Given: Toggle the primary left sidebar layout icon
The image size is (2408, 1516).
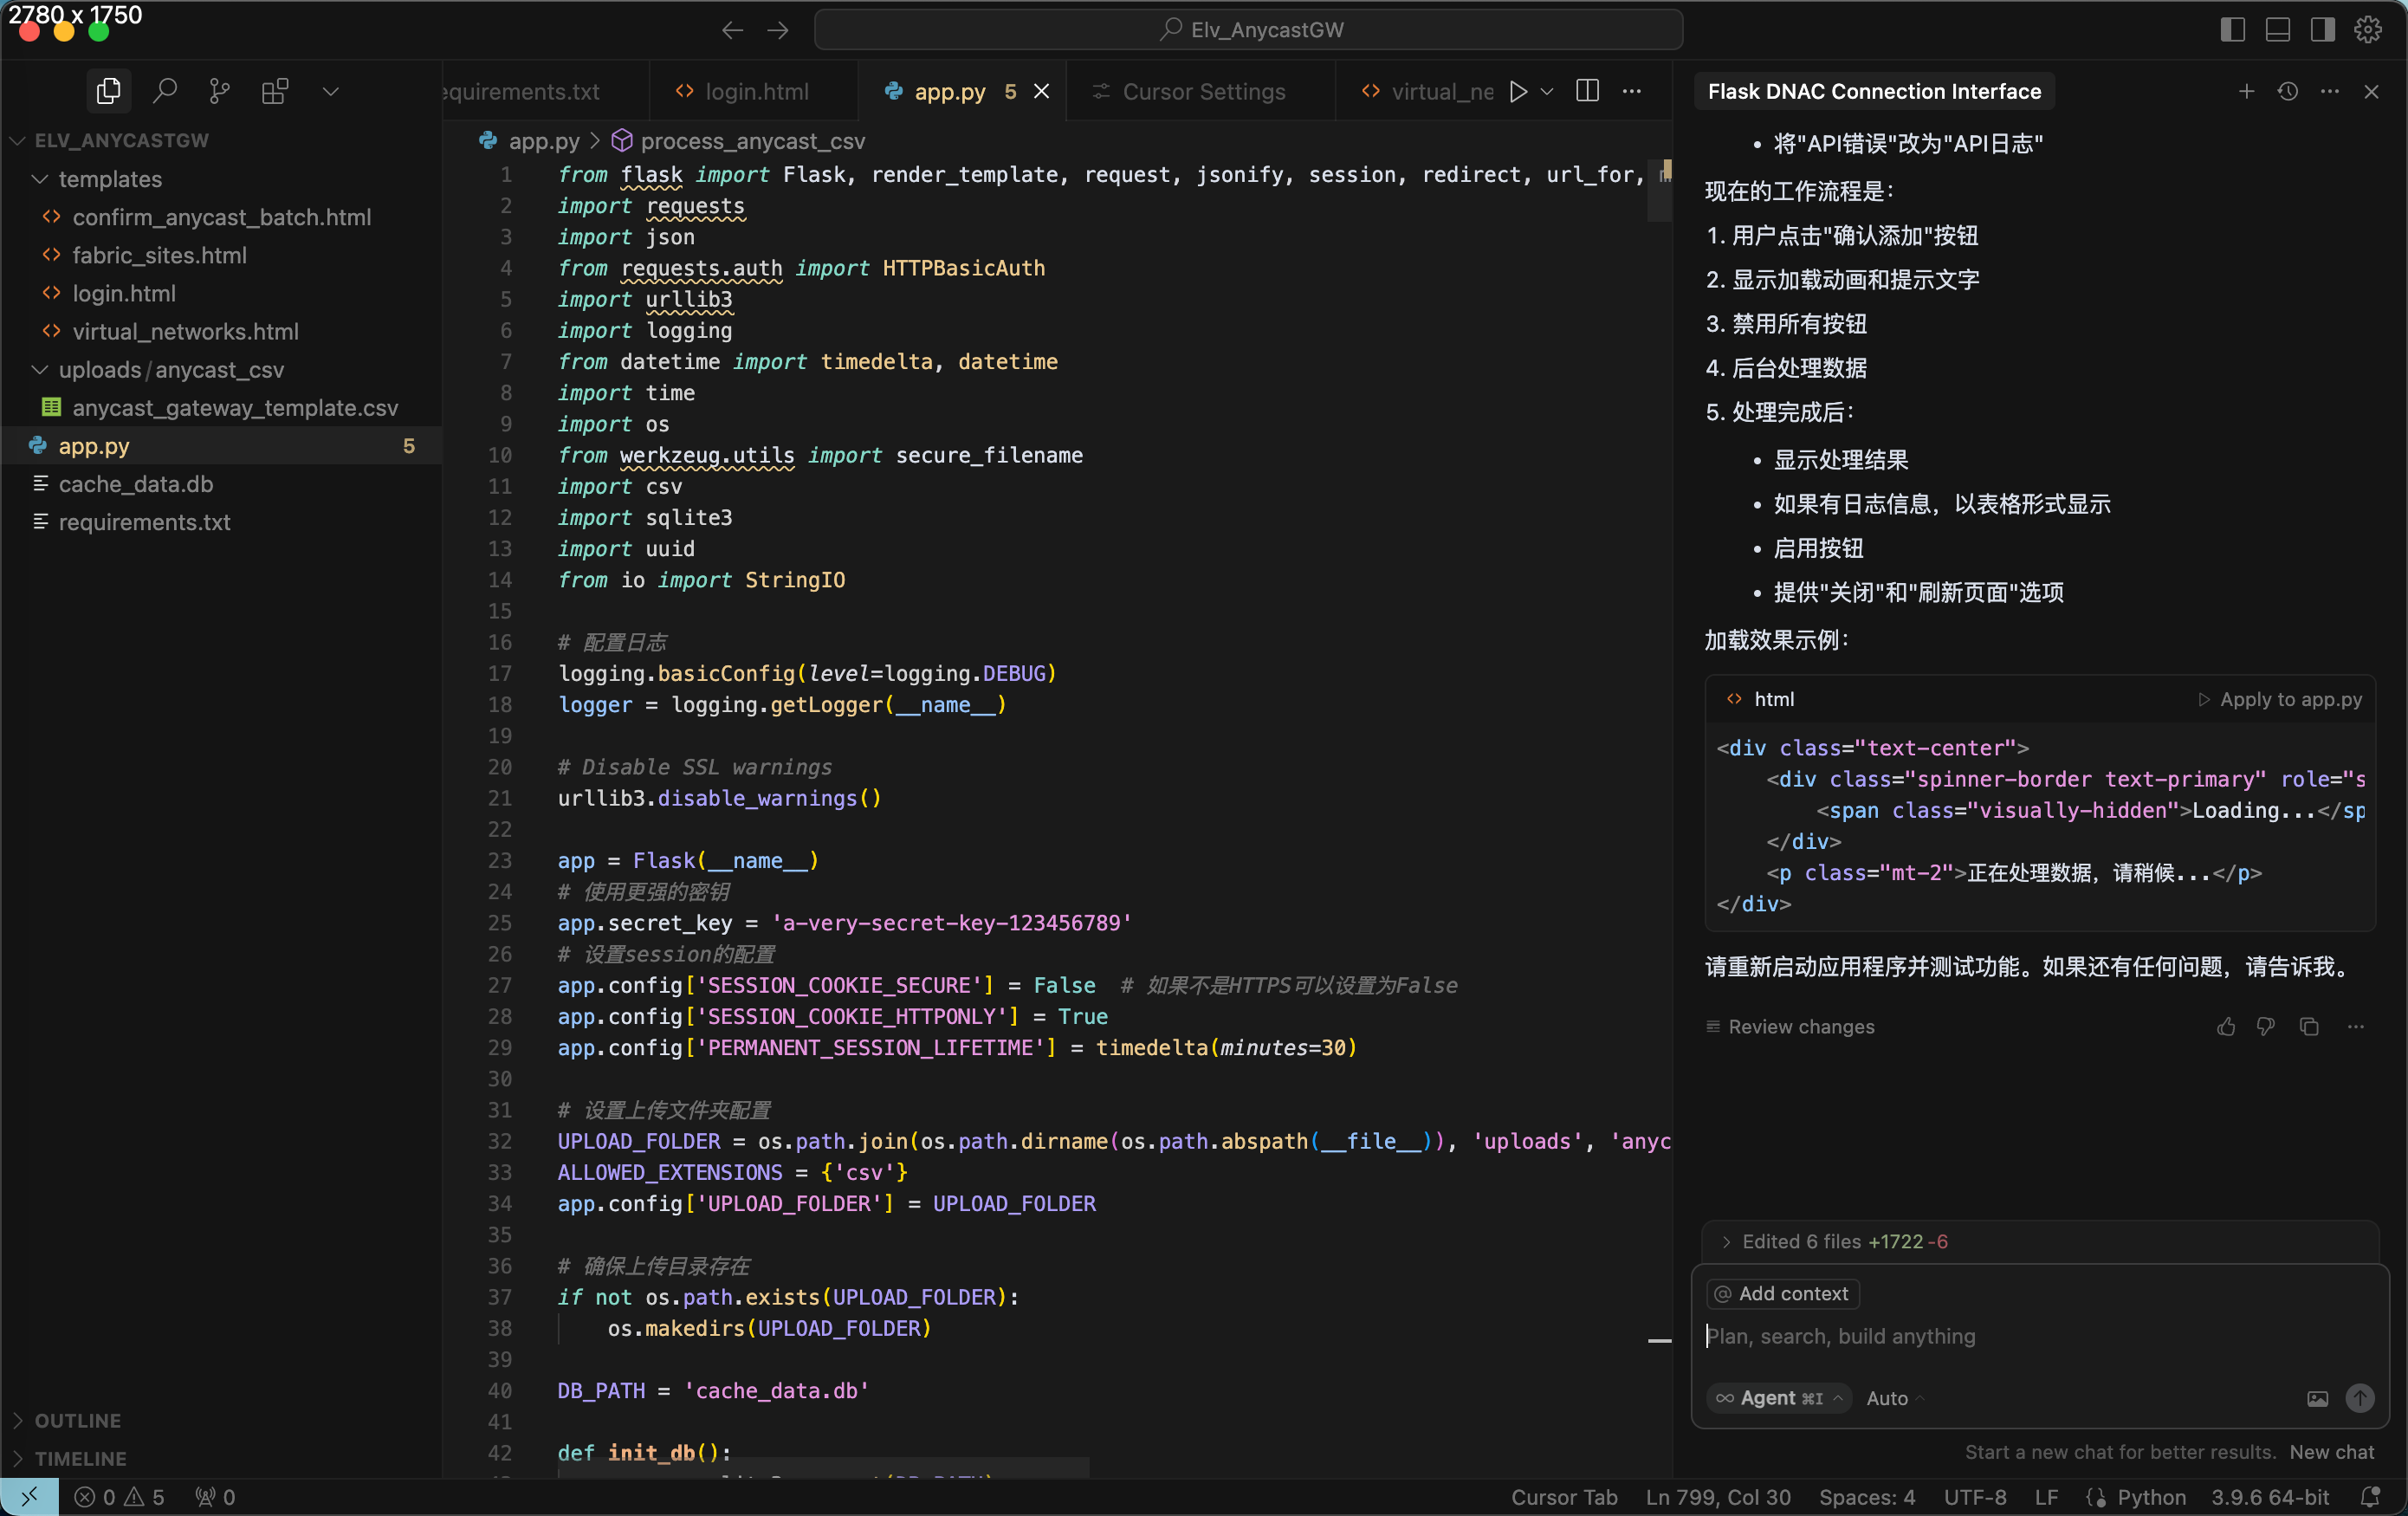Looking at the screenshot, I should (2232, 30).
